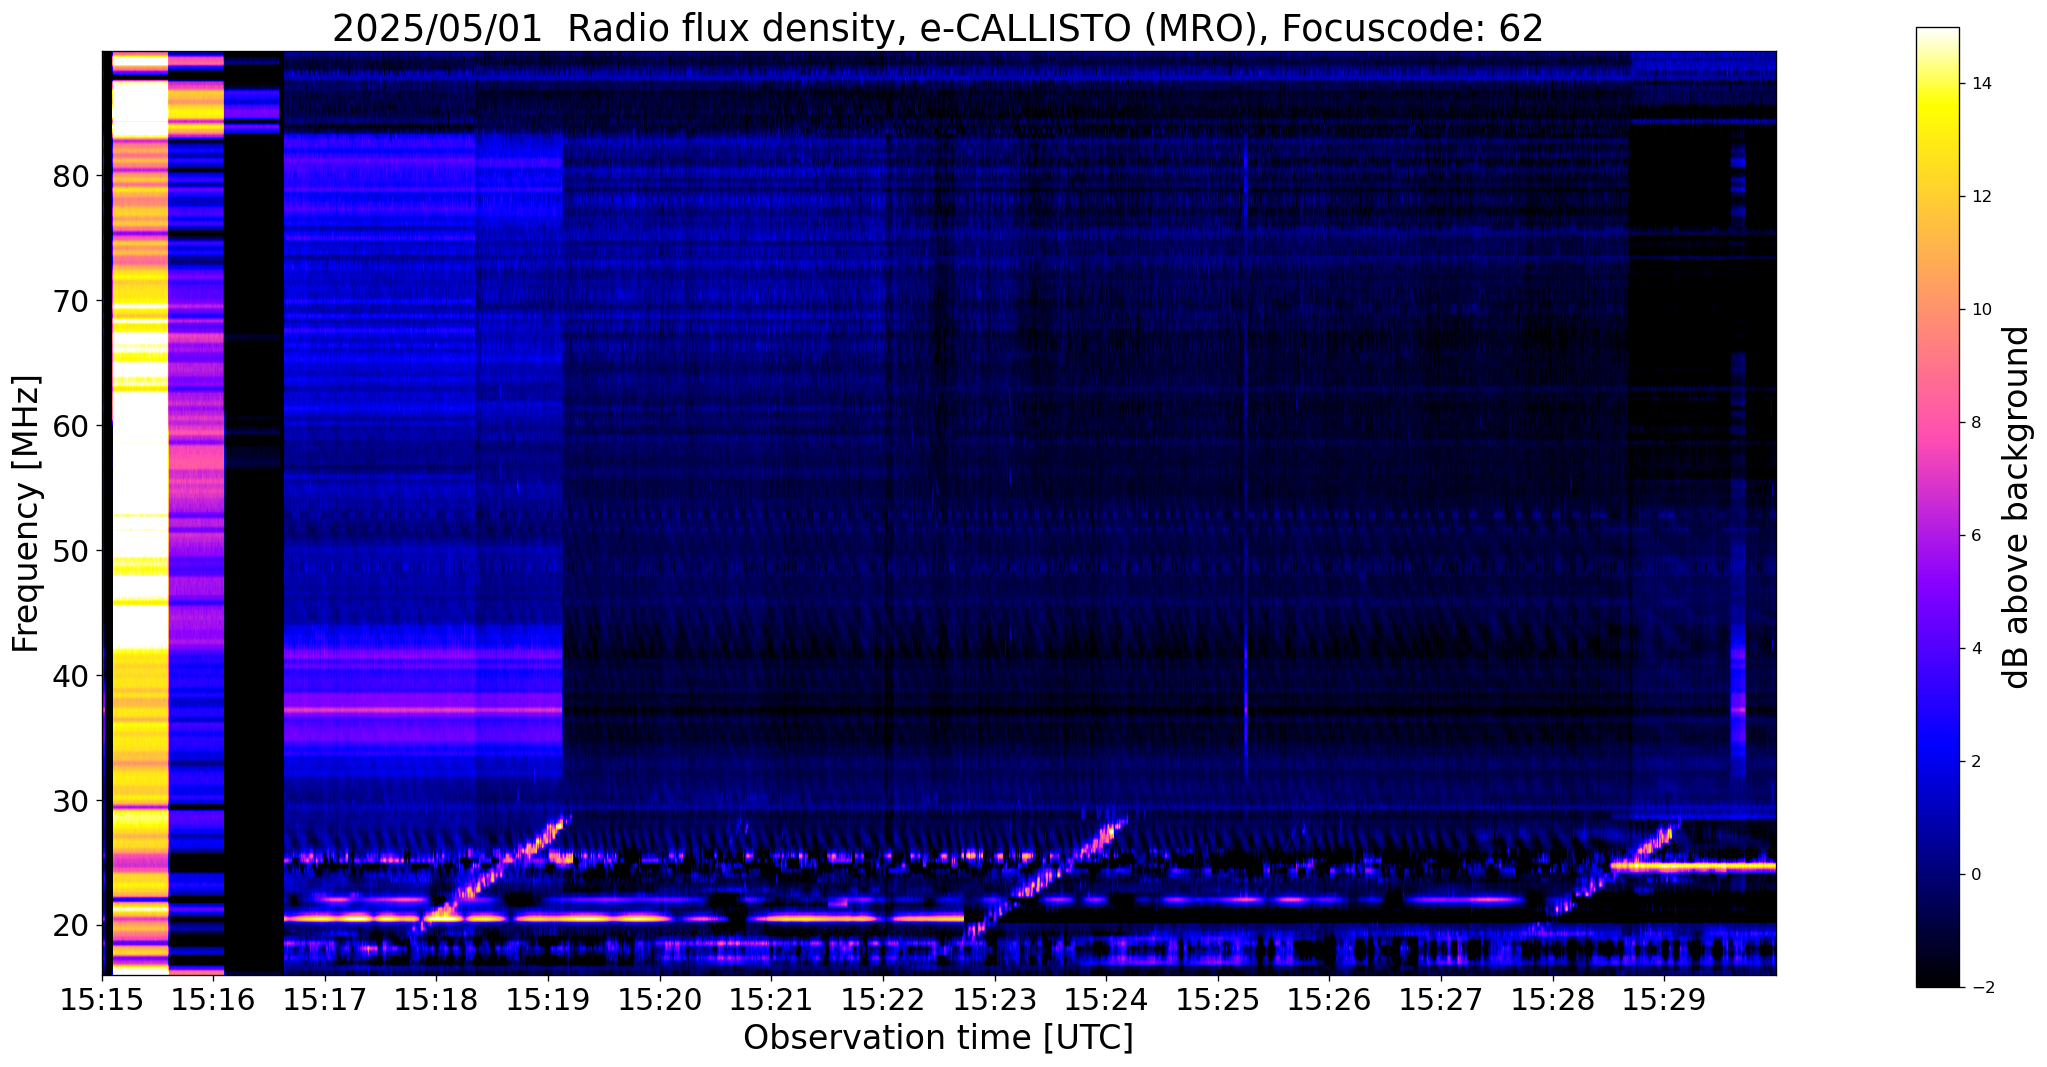
Task: Click the thin vertical spike at 15:25
Action: (x=1246, y=460)
